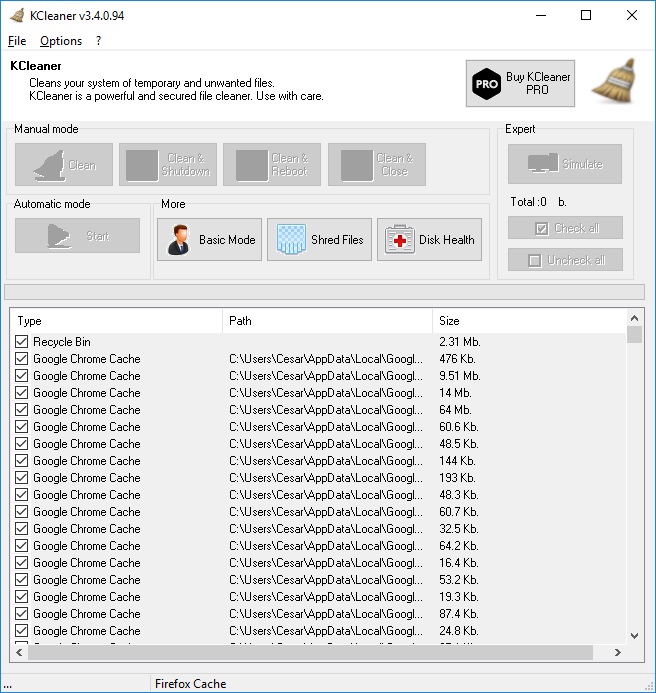Viewport: 656px width, 693px height.
Task: Click the Clean & Reboot button
Action: [x=272, y=164]
